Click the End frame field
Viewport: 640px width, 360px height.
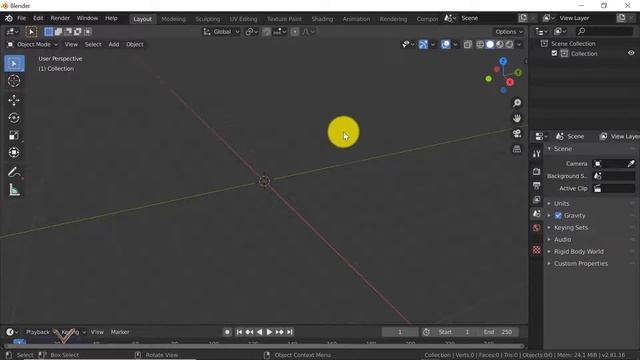[498, 332]
